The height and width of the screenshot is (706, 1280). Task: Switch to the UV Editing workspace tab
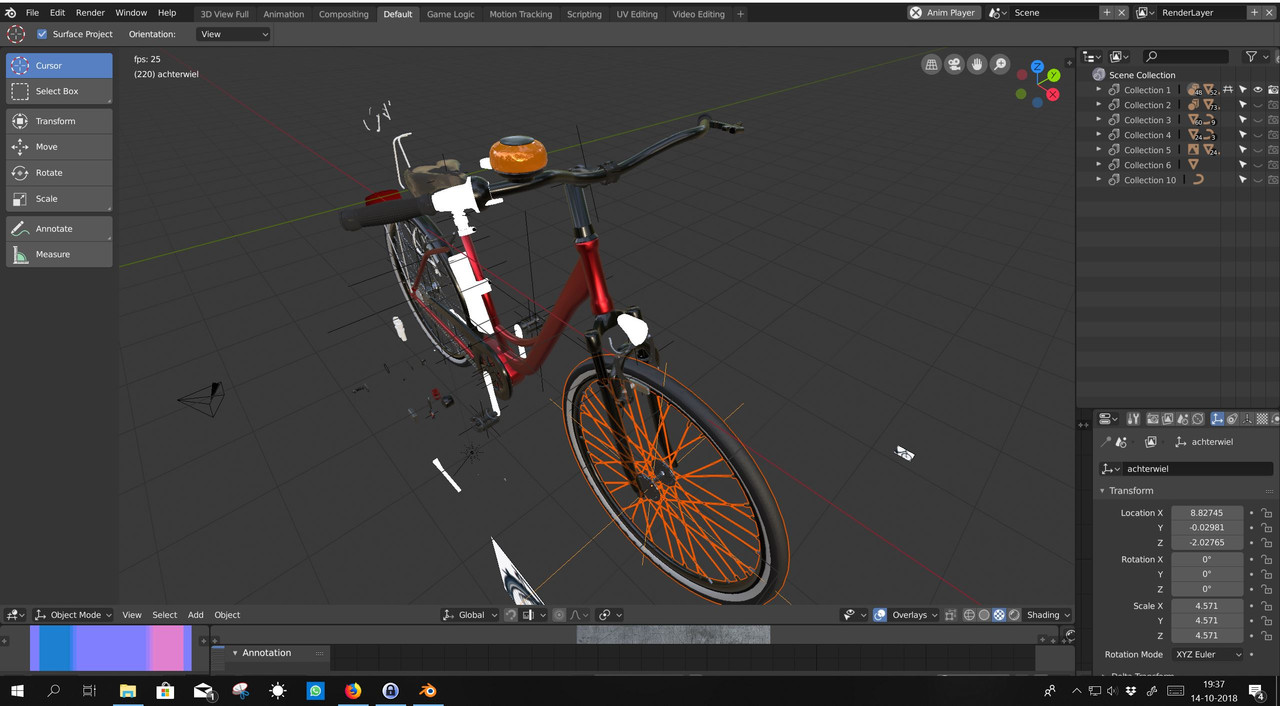tap(636, 14)
